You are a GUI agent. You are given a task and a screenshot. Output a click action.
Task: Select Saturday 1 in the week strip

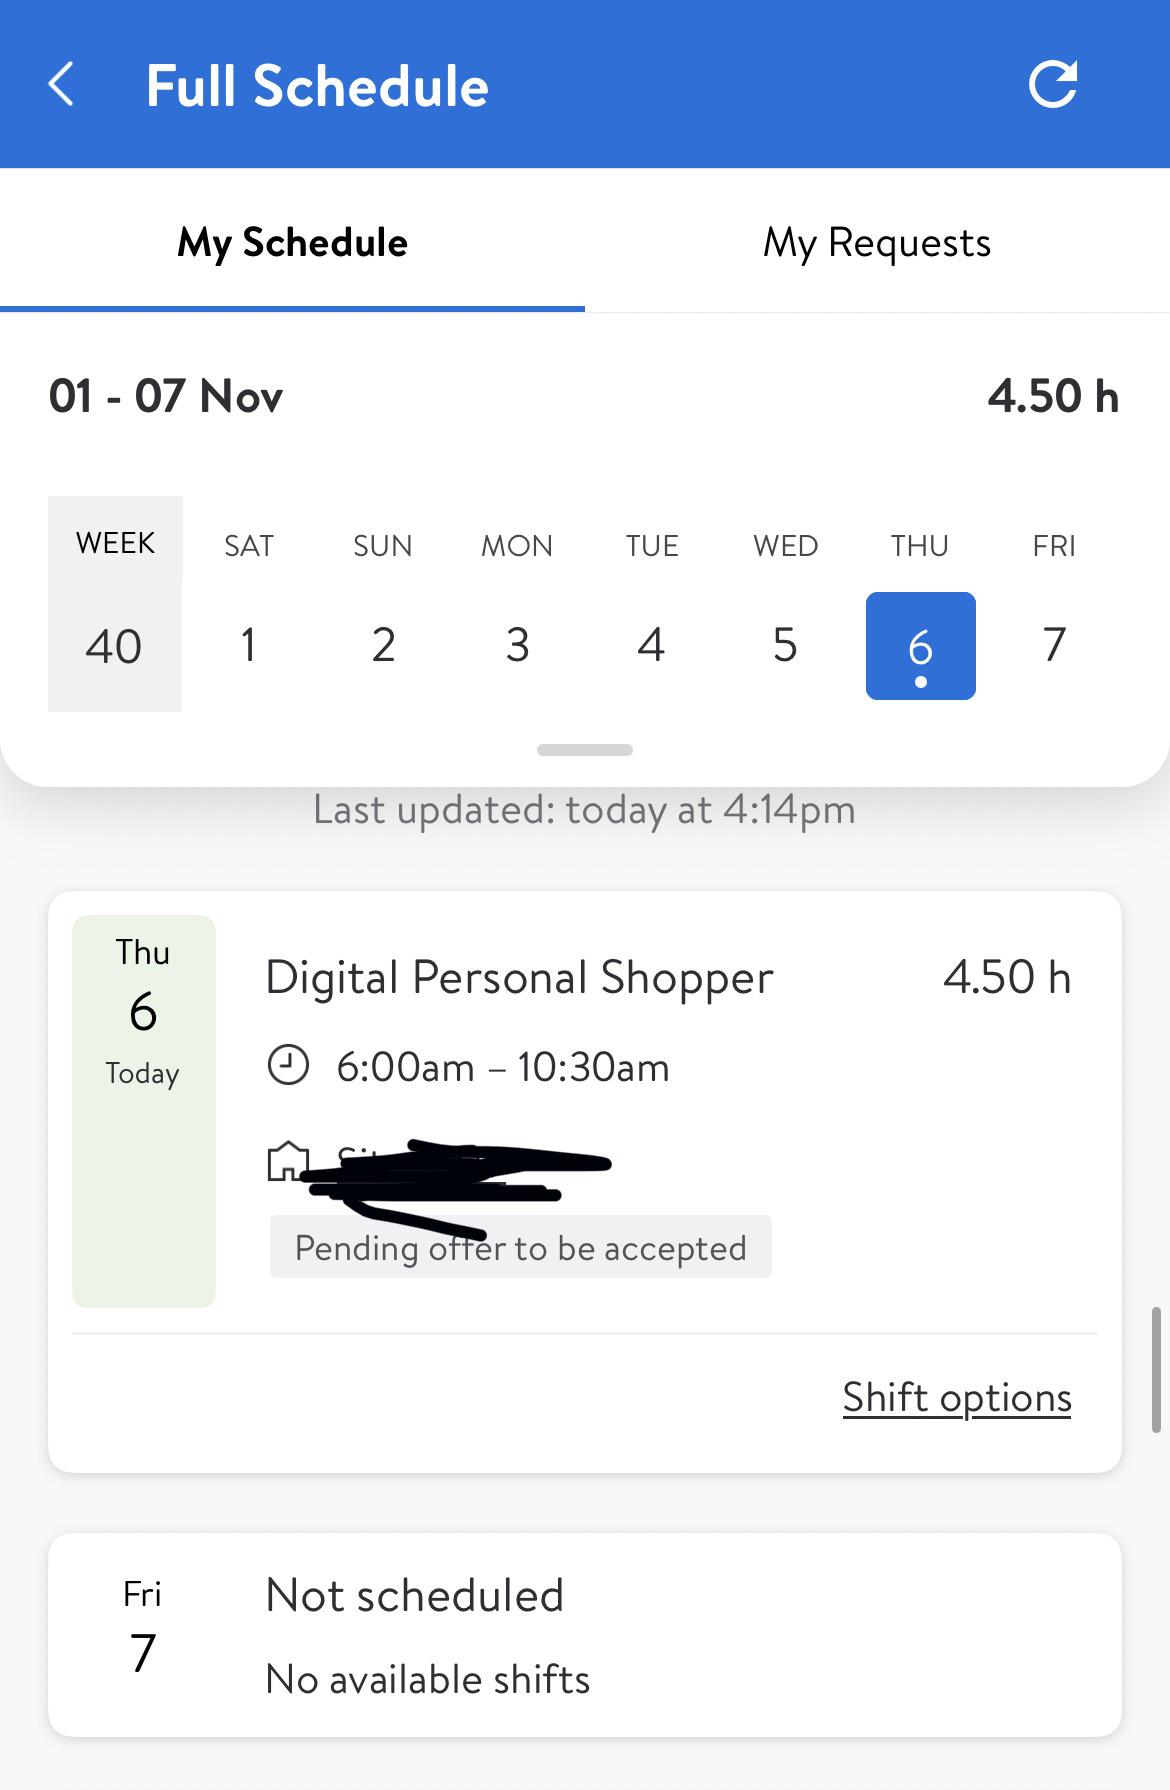click(248, 645)
